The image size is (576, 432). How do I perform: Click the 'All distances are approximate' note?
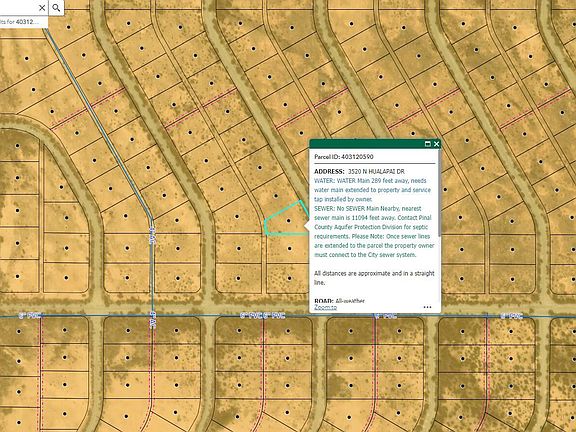(374, 278)
